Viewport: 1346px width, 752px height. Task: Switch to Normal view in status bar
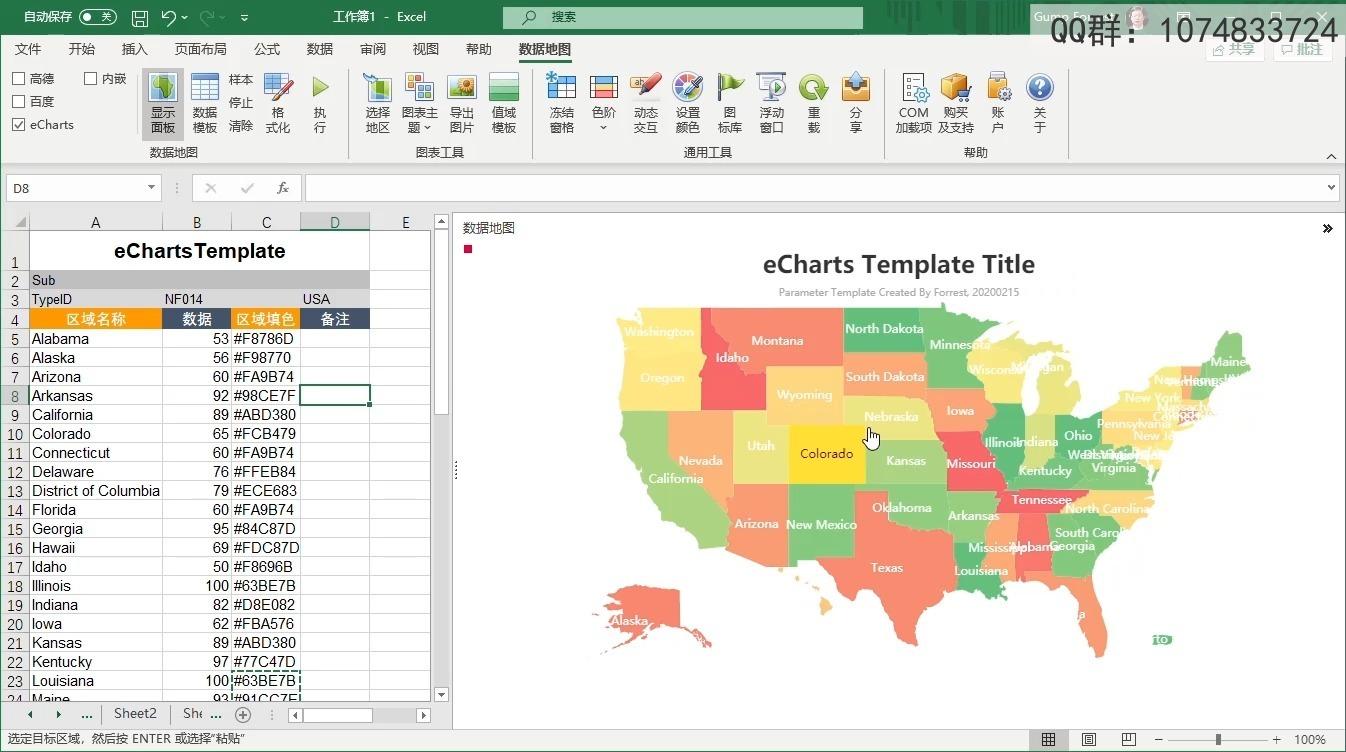click(1048, 740)
